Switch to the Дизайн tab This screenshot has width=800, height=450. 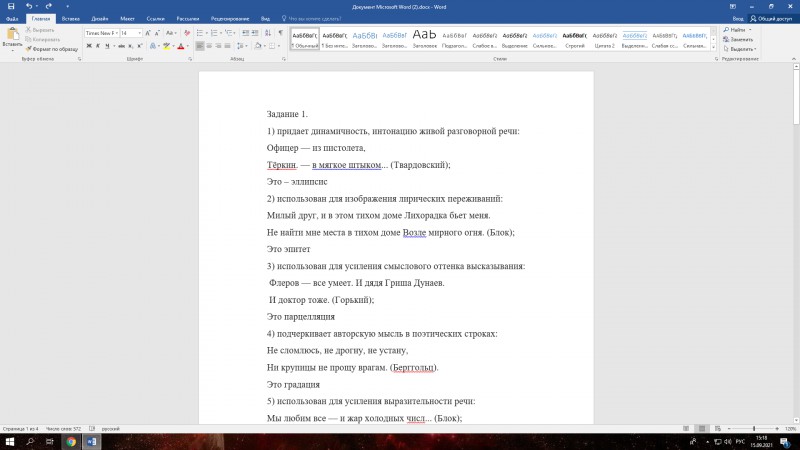click(99, 18)
